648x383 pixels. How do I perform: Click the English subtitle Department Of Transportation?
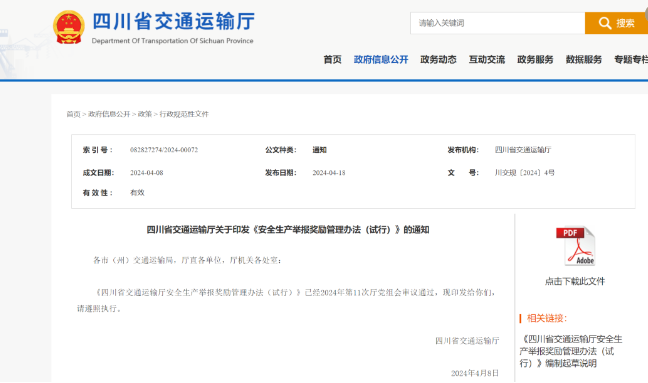172,41
